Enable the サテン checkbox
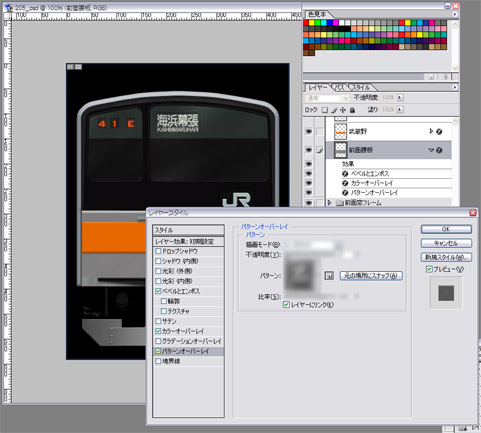481x433 pixels. click(158, 321)
